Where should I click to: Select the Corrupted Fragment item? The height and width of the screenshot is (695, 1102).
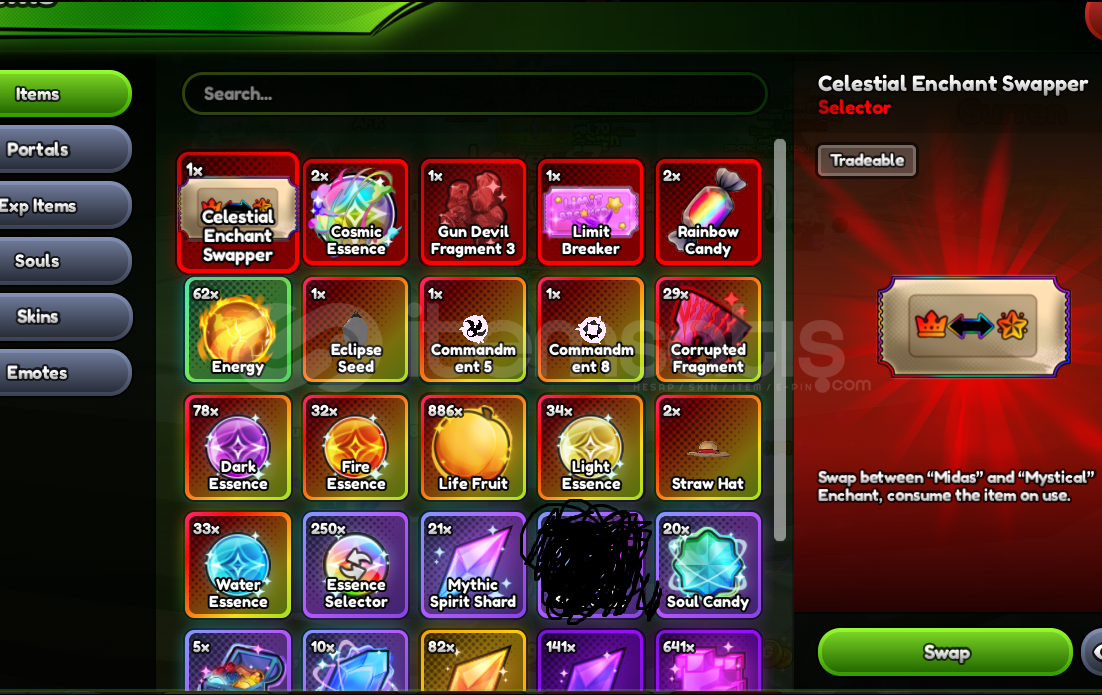click(708, 330)
